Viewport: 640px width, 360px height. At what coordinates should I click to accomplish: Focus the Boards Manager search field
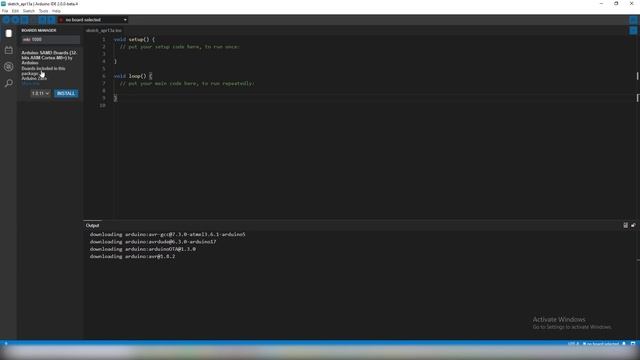click(x=51, y=40)
